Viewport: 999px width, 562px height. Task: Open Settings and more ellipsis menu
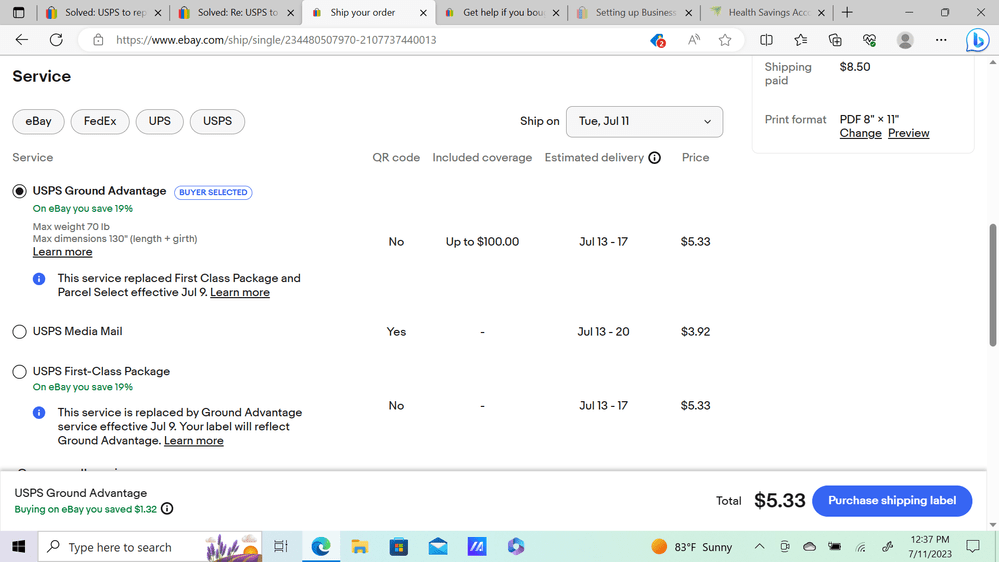tap(941, 40)
